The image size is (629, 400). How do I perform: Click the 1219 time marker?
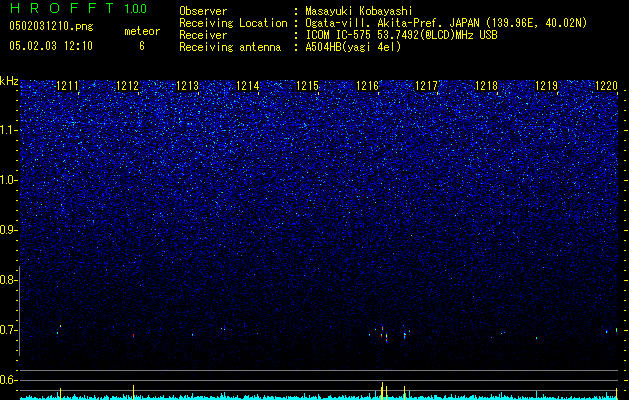click(546, 86)
